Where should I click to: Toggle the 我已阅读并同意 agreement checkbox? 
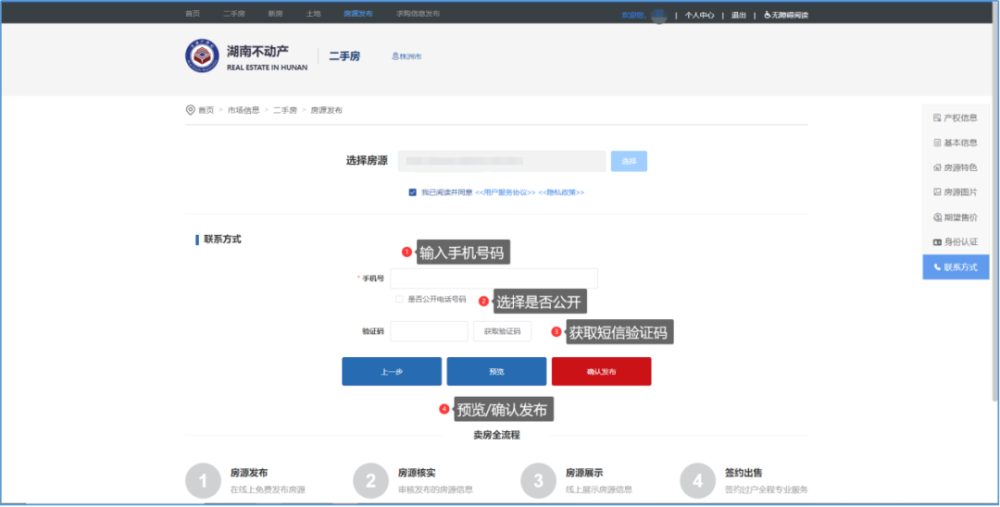point(413,192)
